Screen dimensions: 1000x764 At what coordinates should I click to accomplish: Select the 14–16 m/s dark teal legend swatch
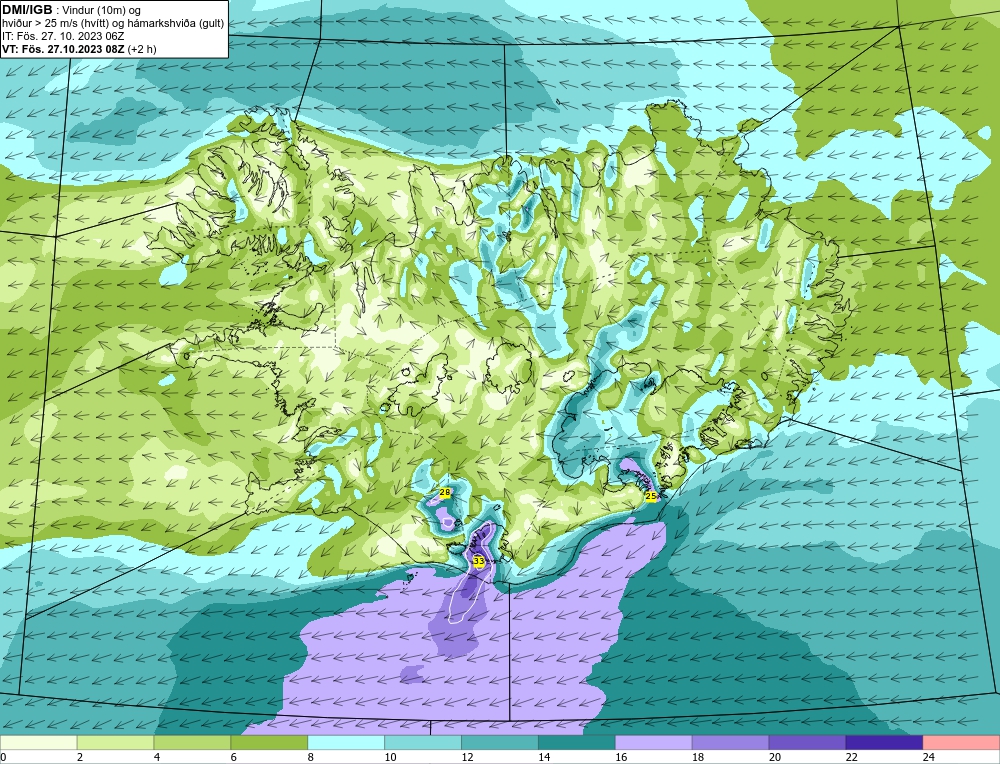(x=577, y=743)
